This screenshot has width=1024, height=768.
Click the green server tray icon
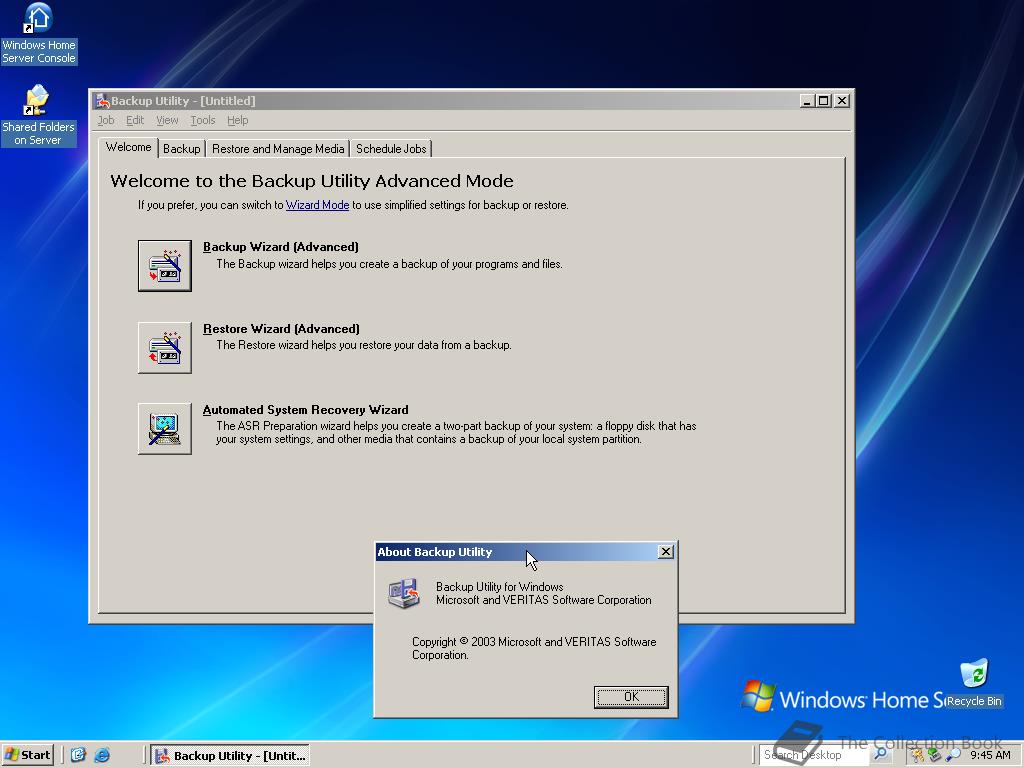pyautogui.click(x=935, y=755)
